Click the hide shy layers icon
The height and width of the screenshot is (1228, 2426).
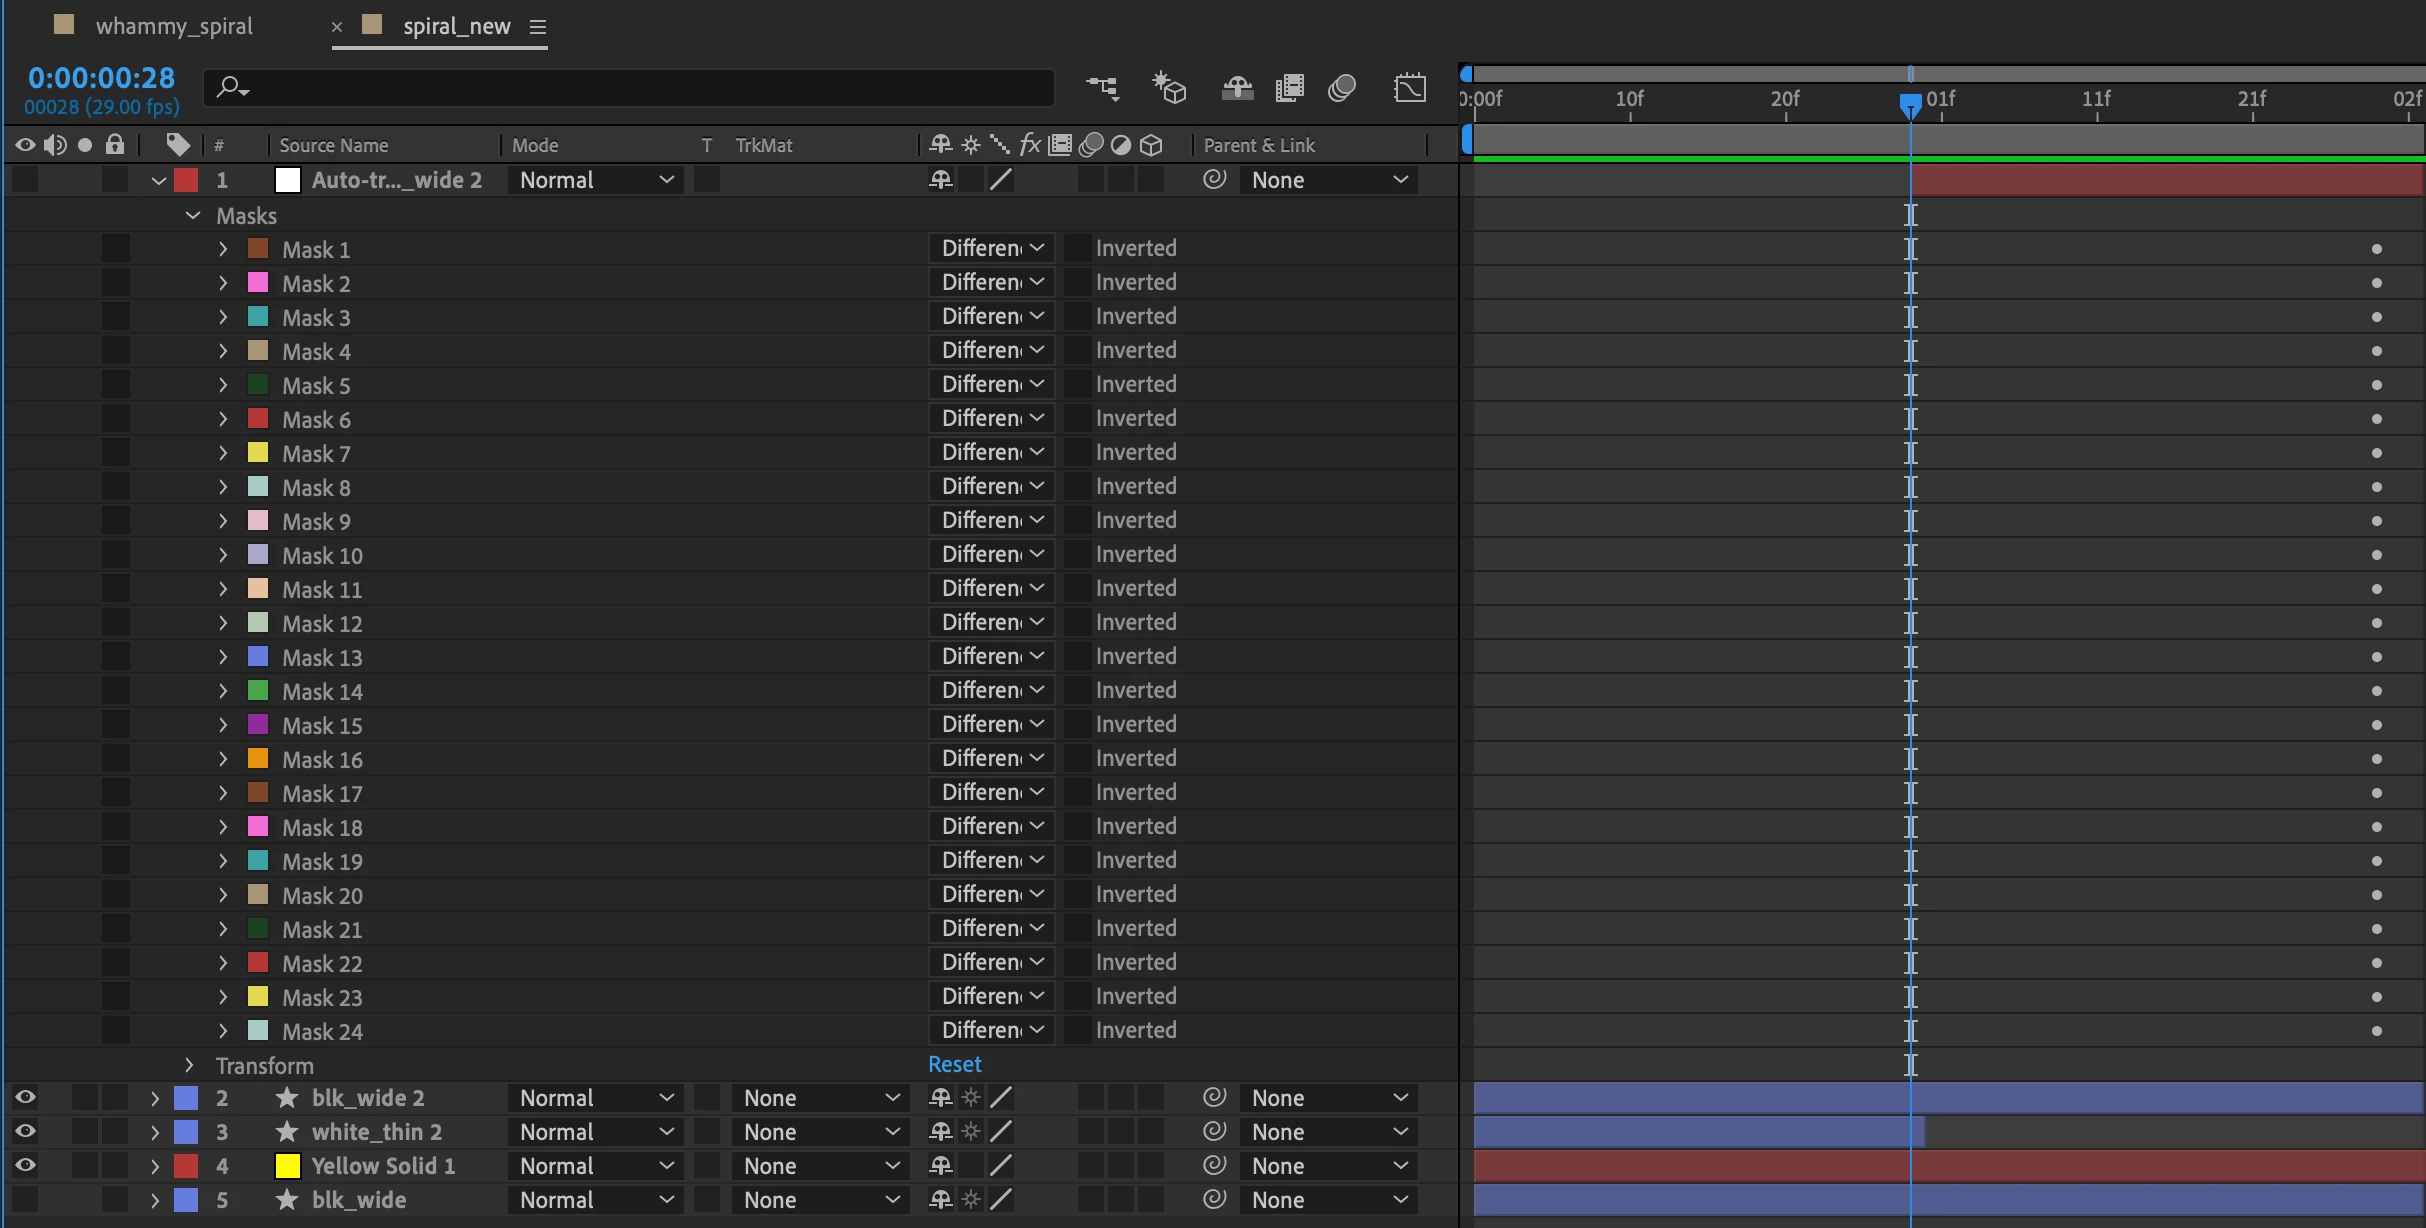(x=1237, y=88)
